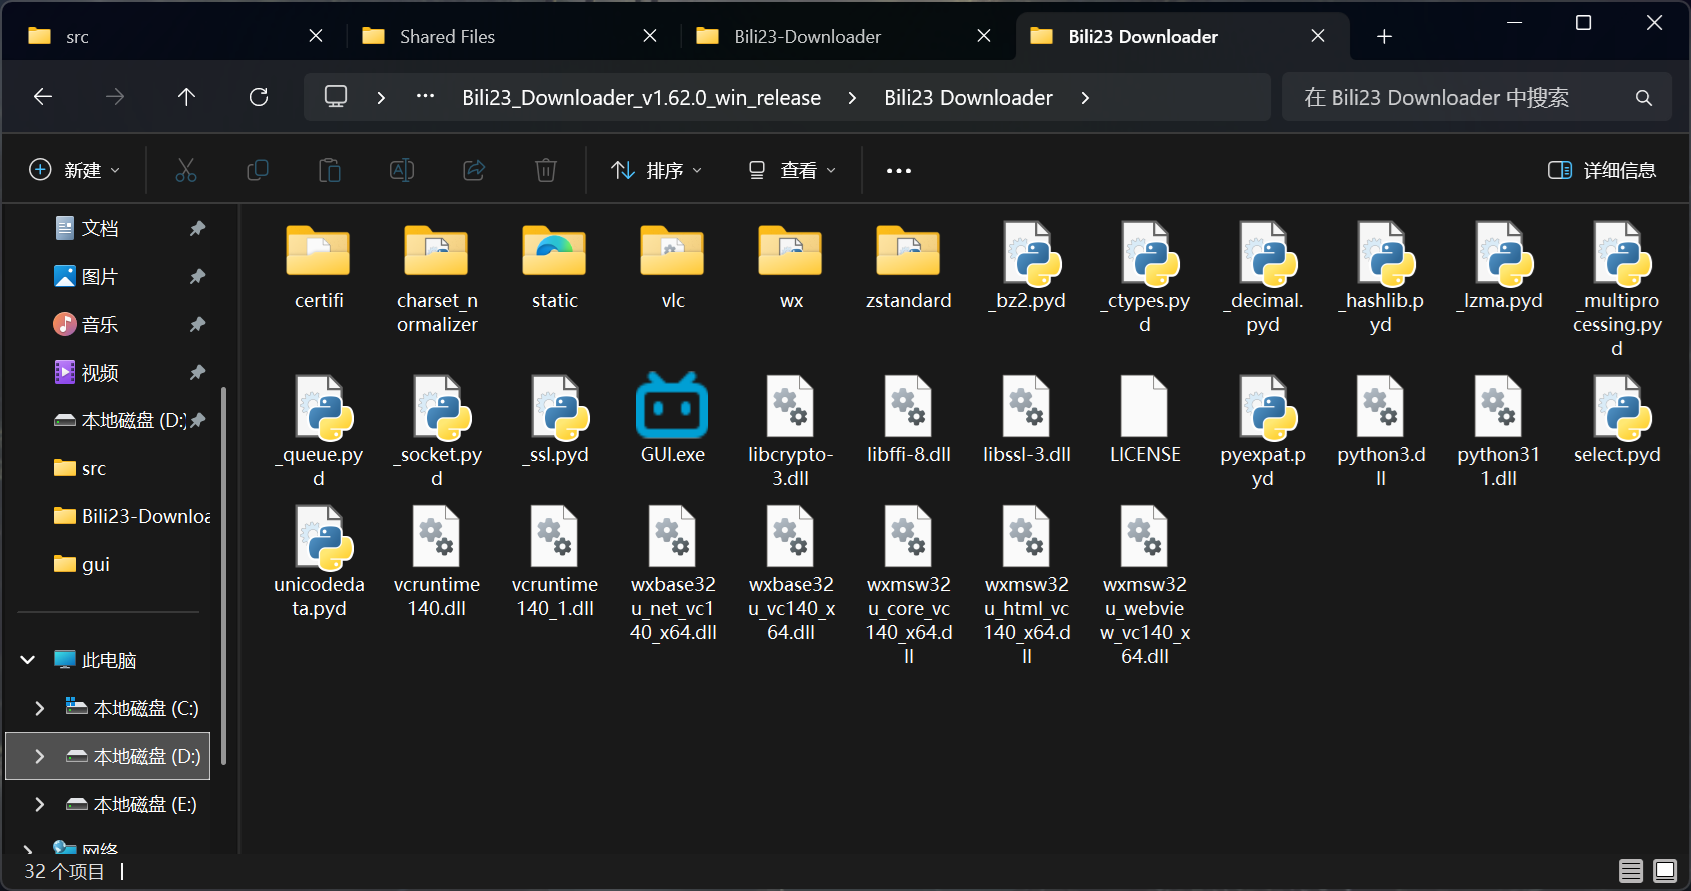Collapse the This PC tree node
Viewport: 1691px width, 891px height.
[x=28, y=660]
